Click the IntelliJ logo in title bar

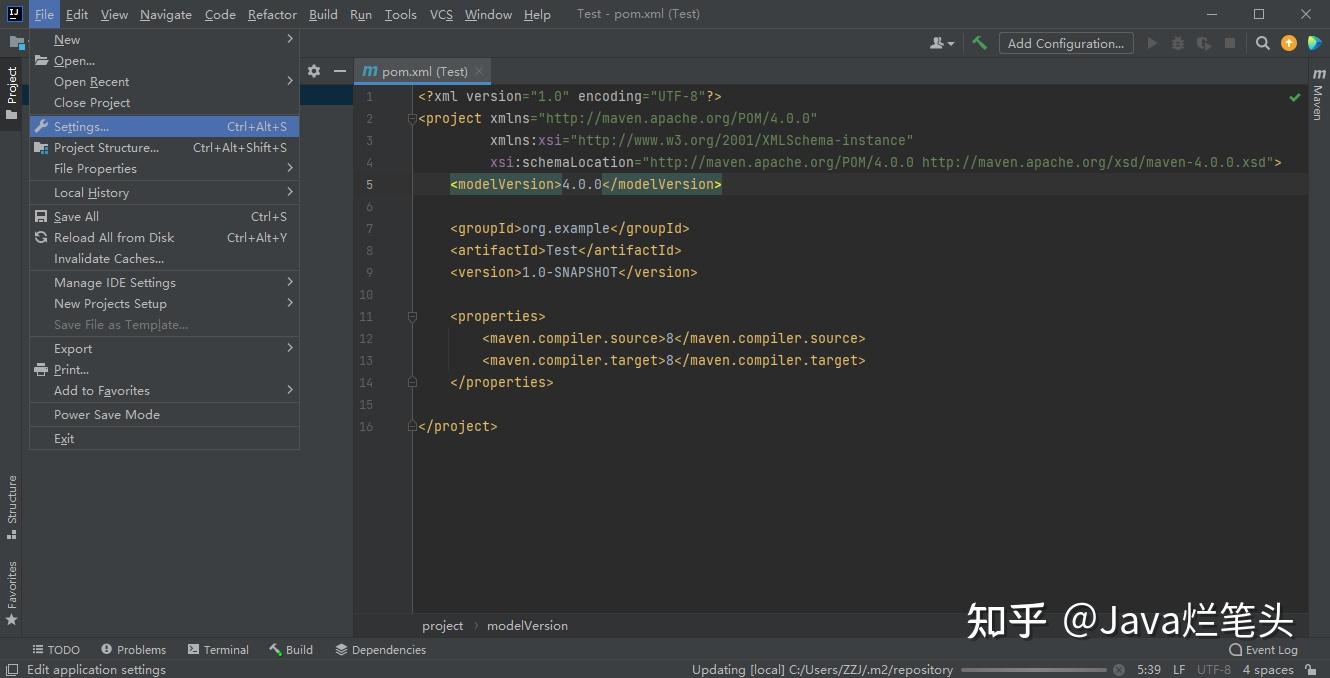tap(14, 14)
